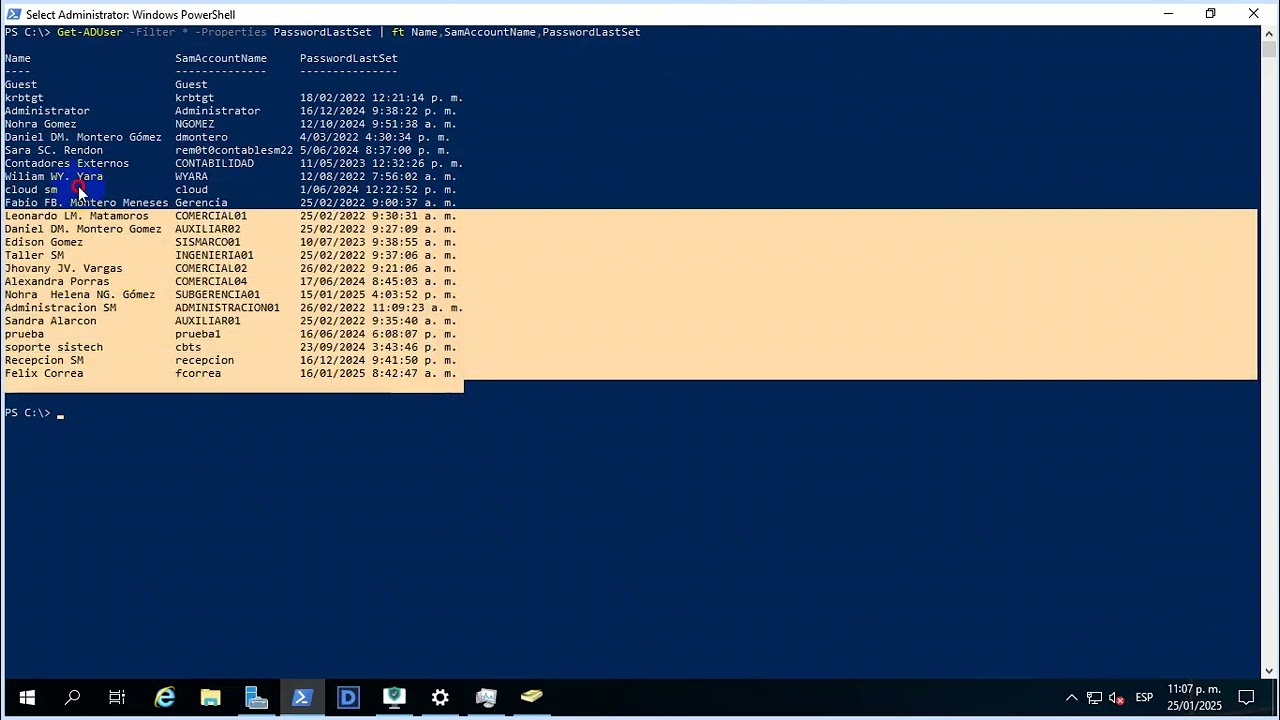This screenshot has width=1280, height=720.
Task: Open network status tray icon
Action: tap(1094, 698)
